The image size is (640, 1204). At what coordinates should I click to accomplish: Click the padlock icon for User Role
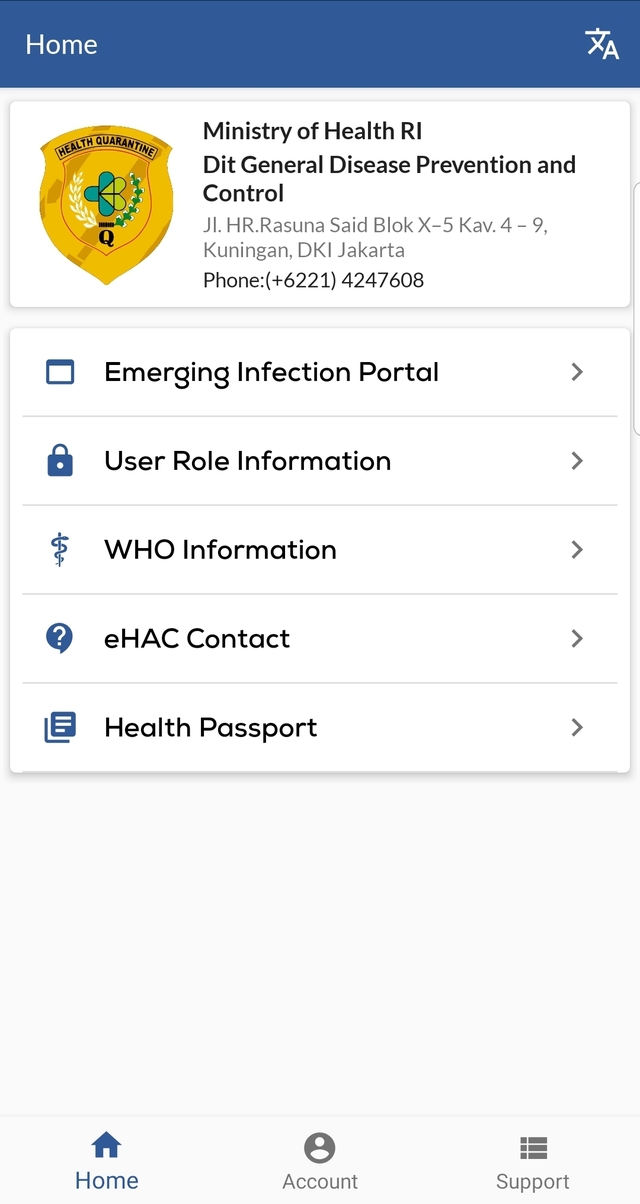[x=60, y=461]
